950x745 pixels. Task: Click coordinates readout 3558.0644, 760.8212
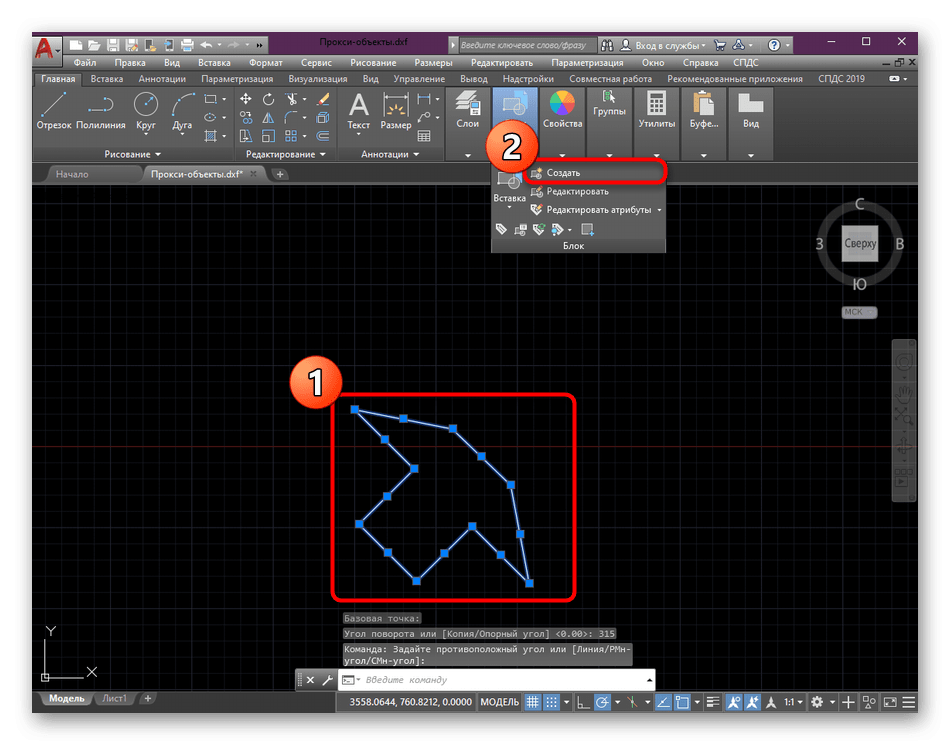410,702
